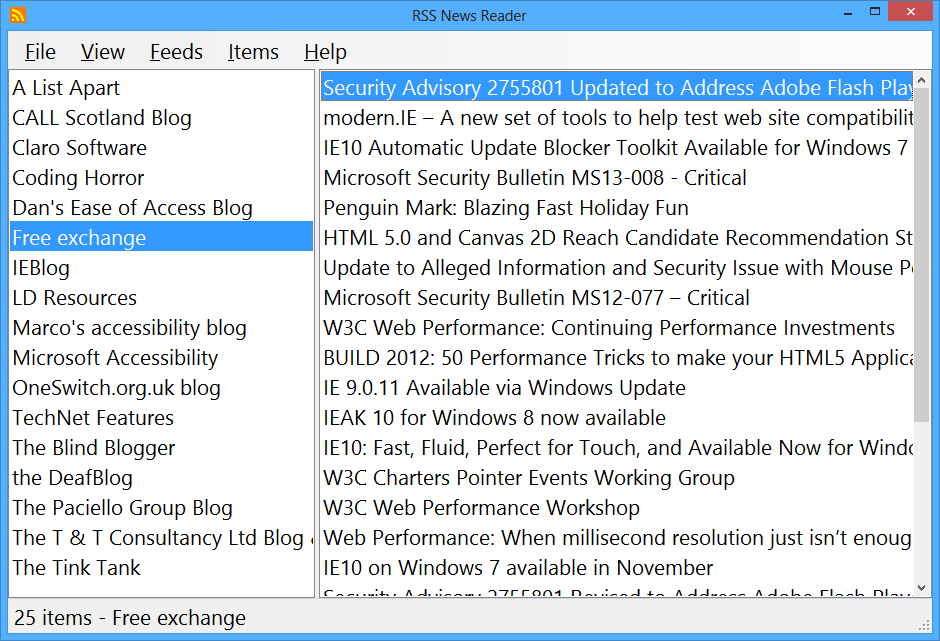The image size is (940, 641).
Task: Open IE10: Fast, Fluid, Perfect for Touch item
Action: click(617, 447)
